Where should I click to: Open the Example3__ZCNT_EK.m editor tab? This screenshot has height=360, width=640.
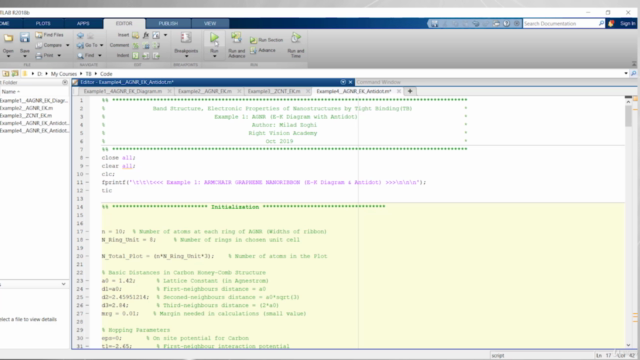tap(274, 91)
